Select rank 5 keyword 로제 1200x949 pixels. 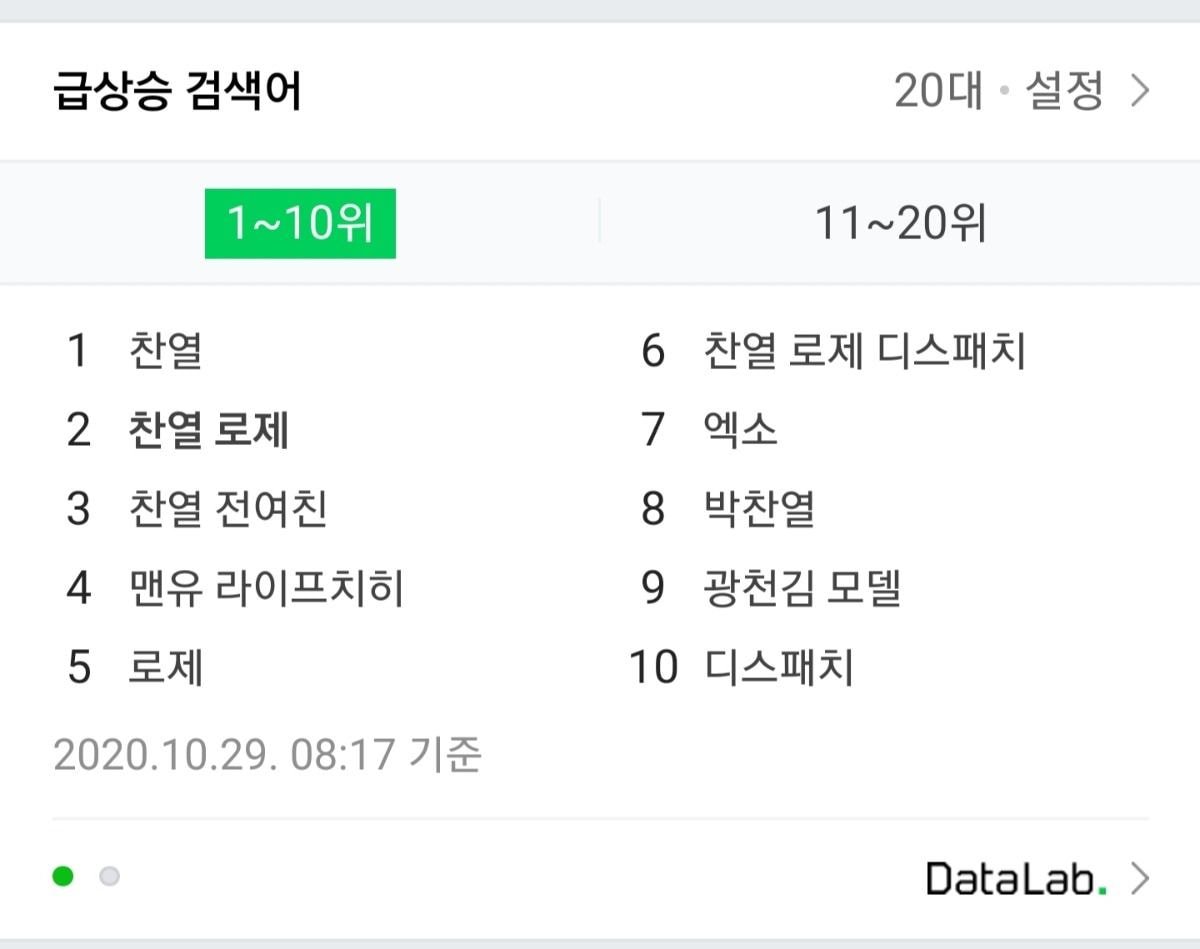click(166, 667)
